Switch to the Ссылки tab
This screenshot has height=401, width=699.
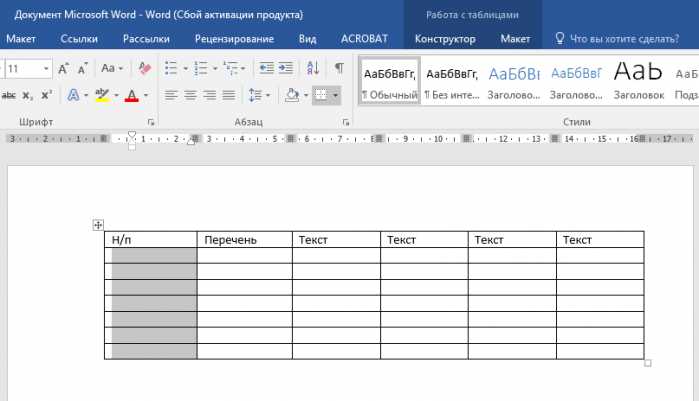click(79, 39)
